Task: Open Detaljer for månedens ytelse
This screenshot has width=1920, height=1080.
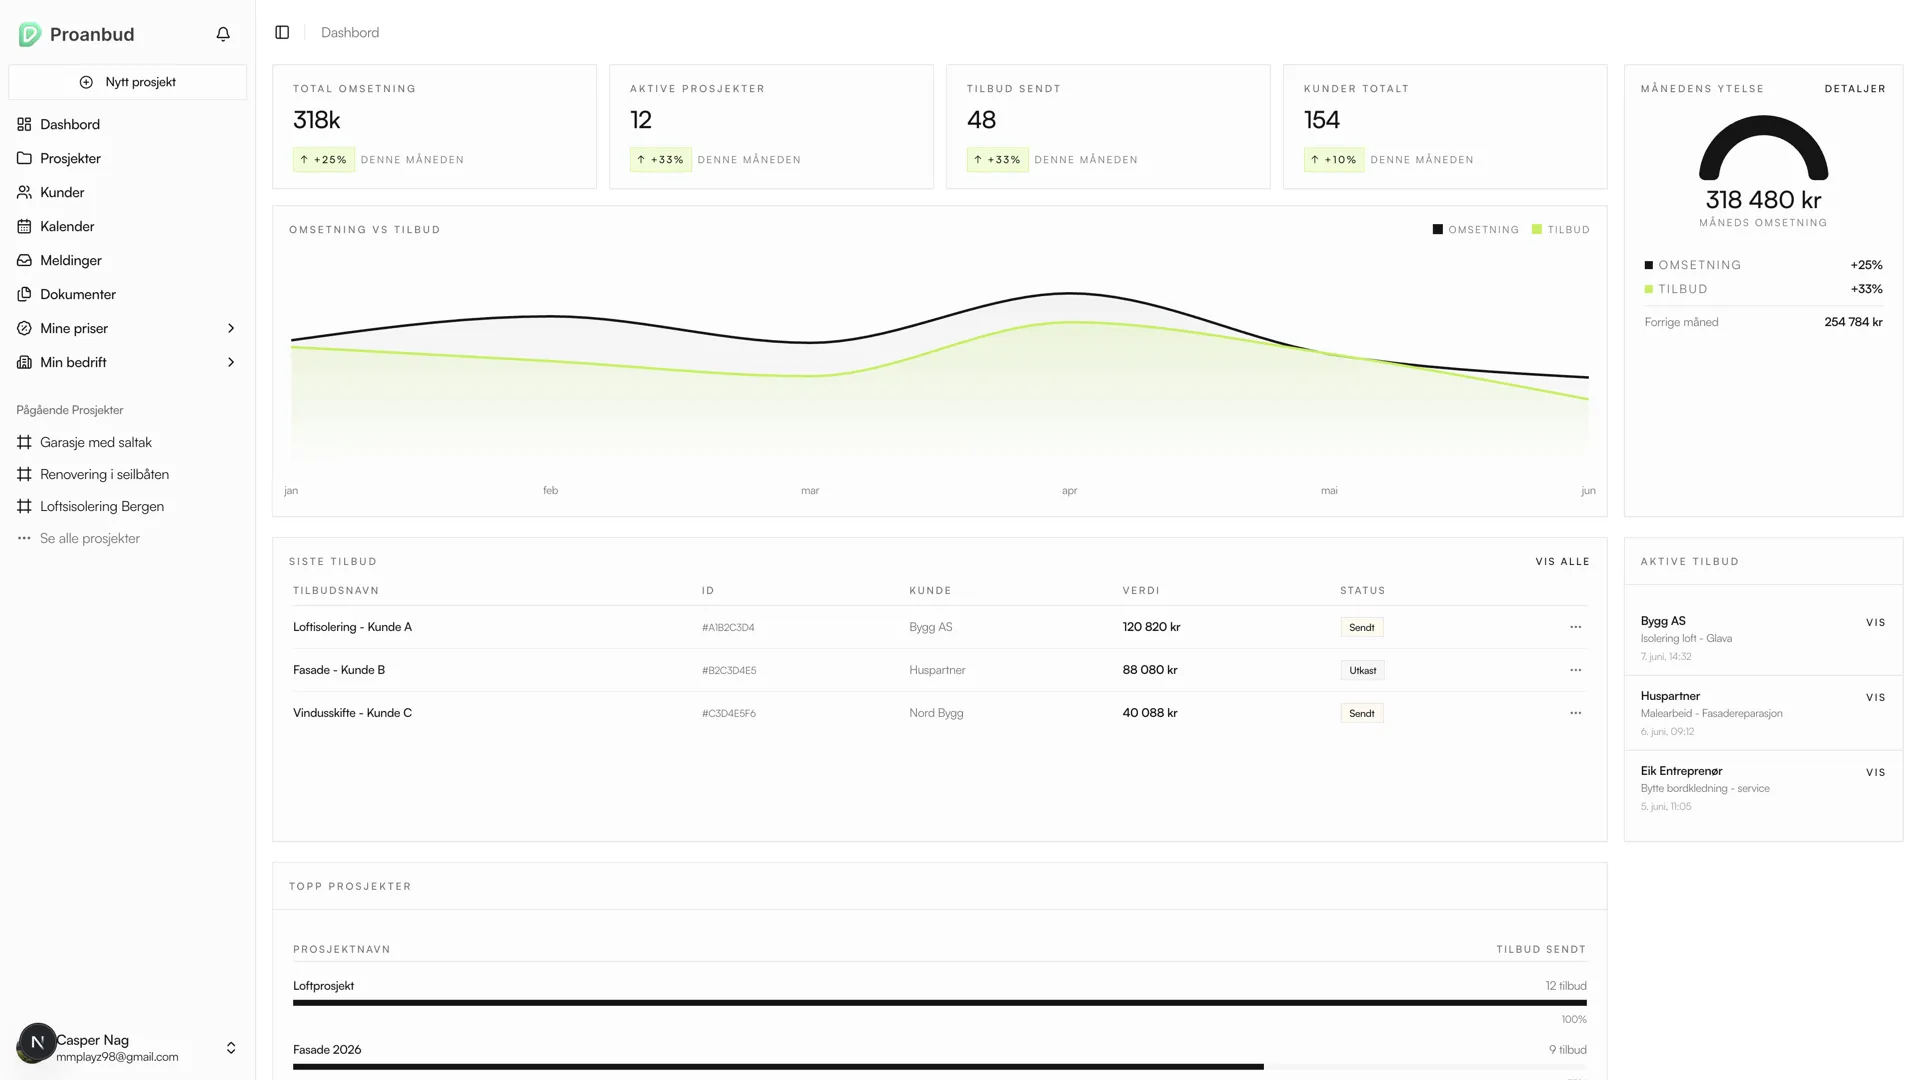Action: pos(1854,89)
